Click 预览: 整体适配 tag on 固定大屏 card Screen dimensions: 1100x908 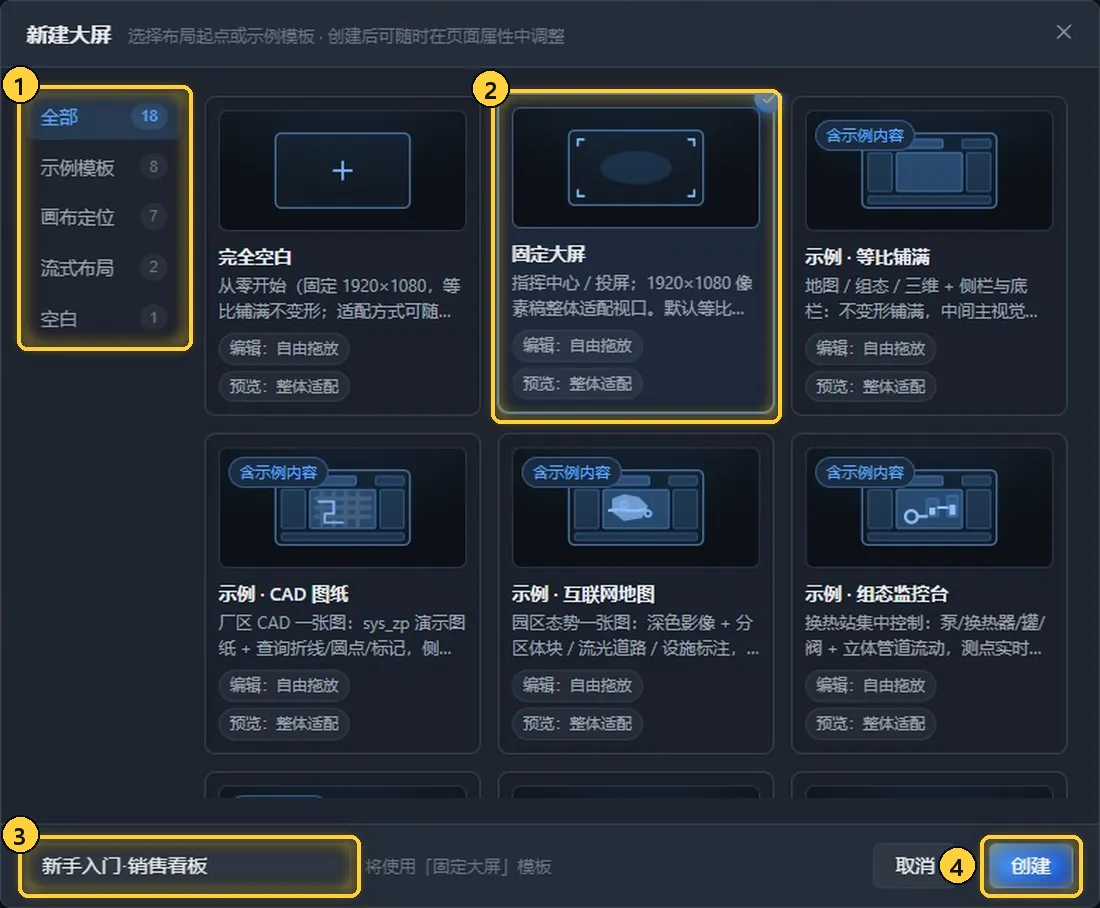point(577,383)
